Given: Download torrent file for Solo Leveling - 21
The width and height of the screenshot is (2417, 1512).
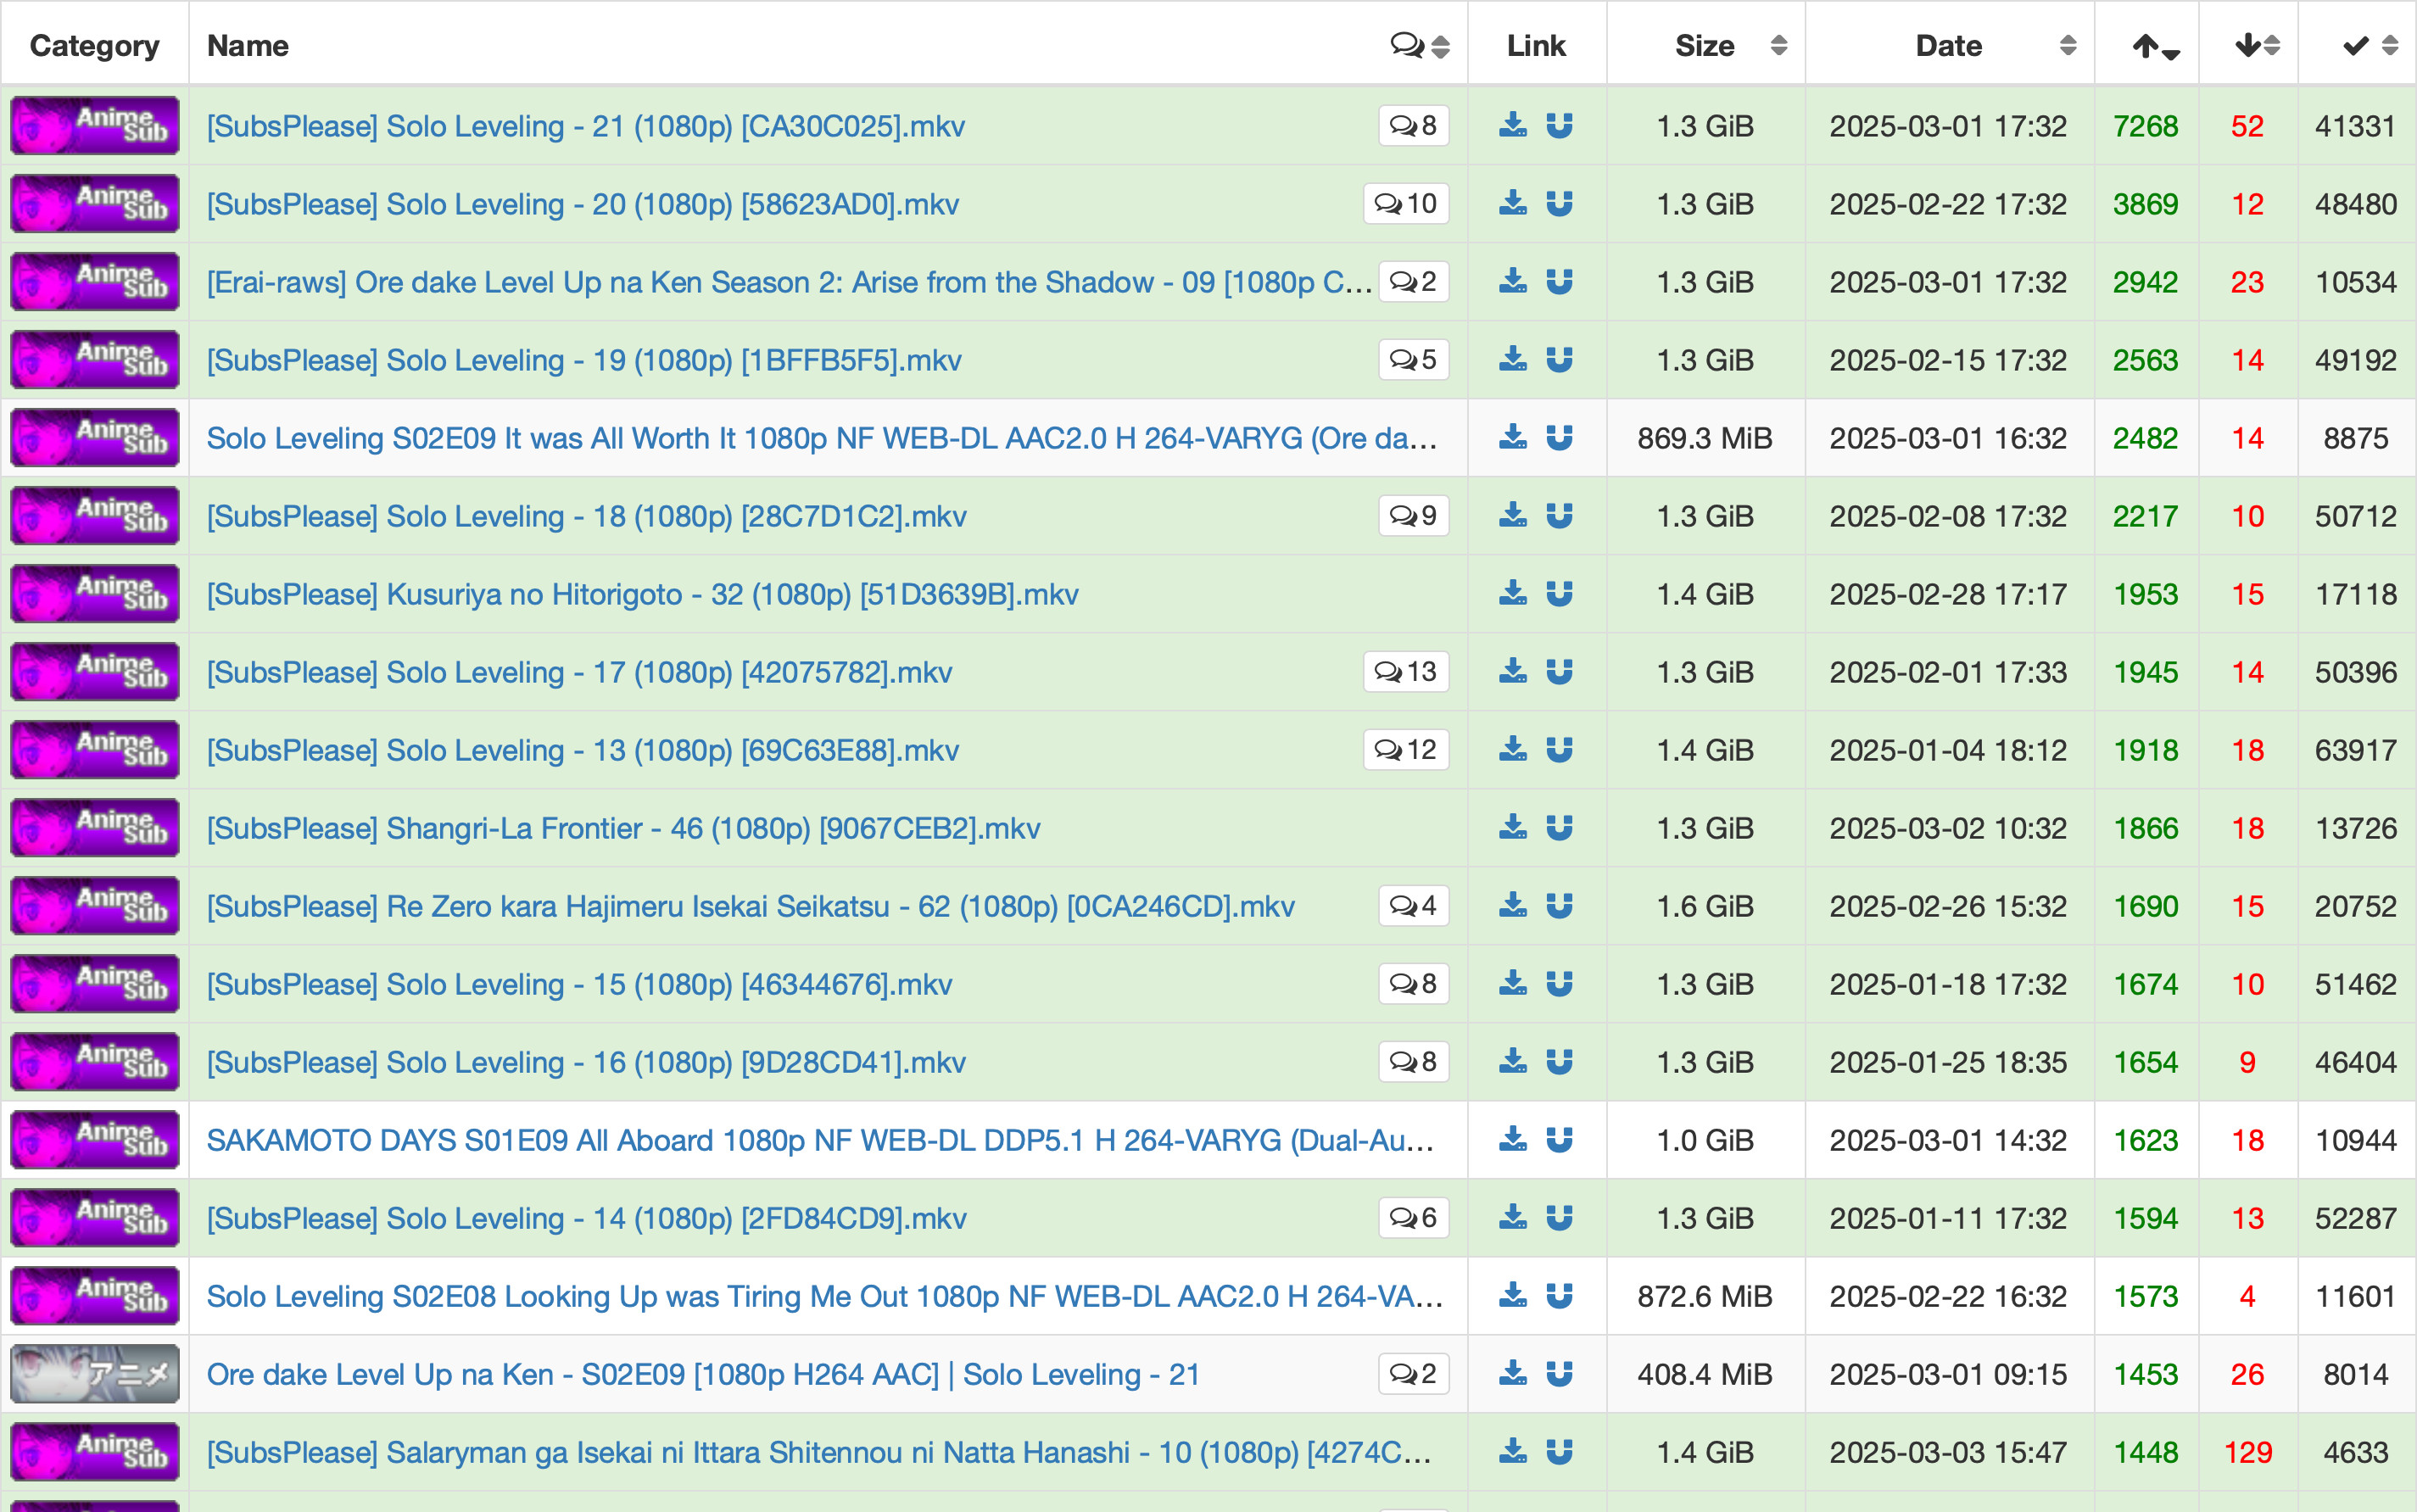Looking at the screenshot, I should pos(1513,125).
